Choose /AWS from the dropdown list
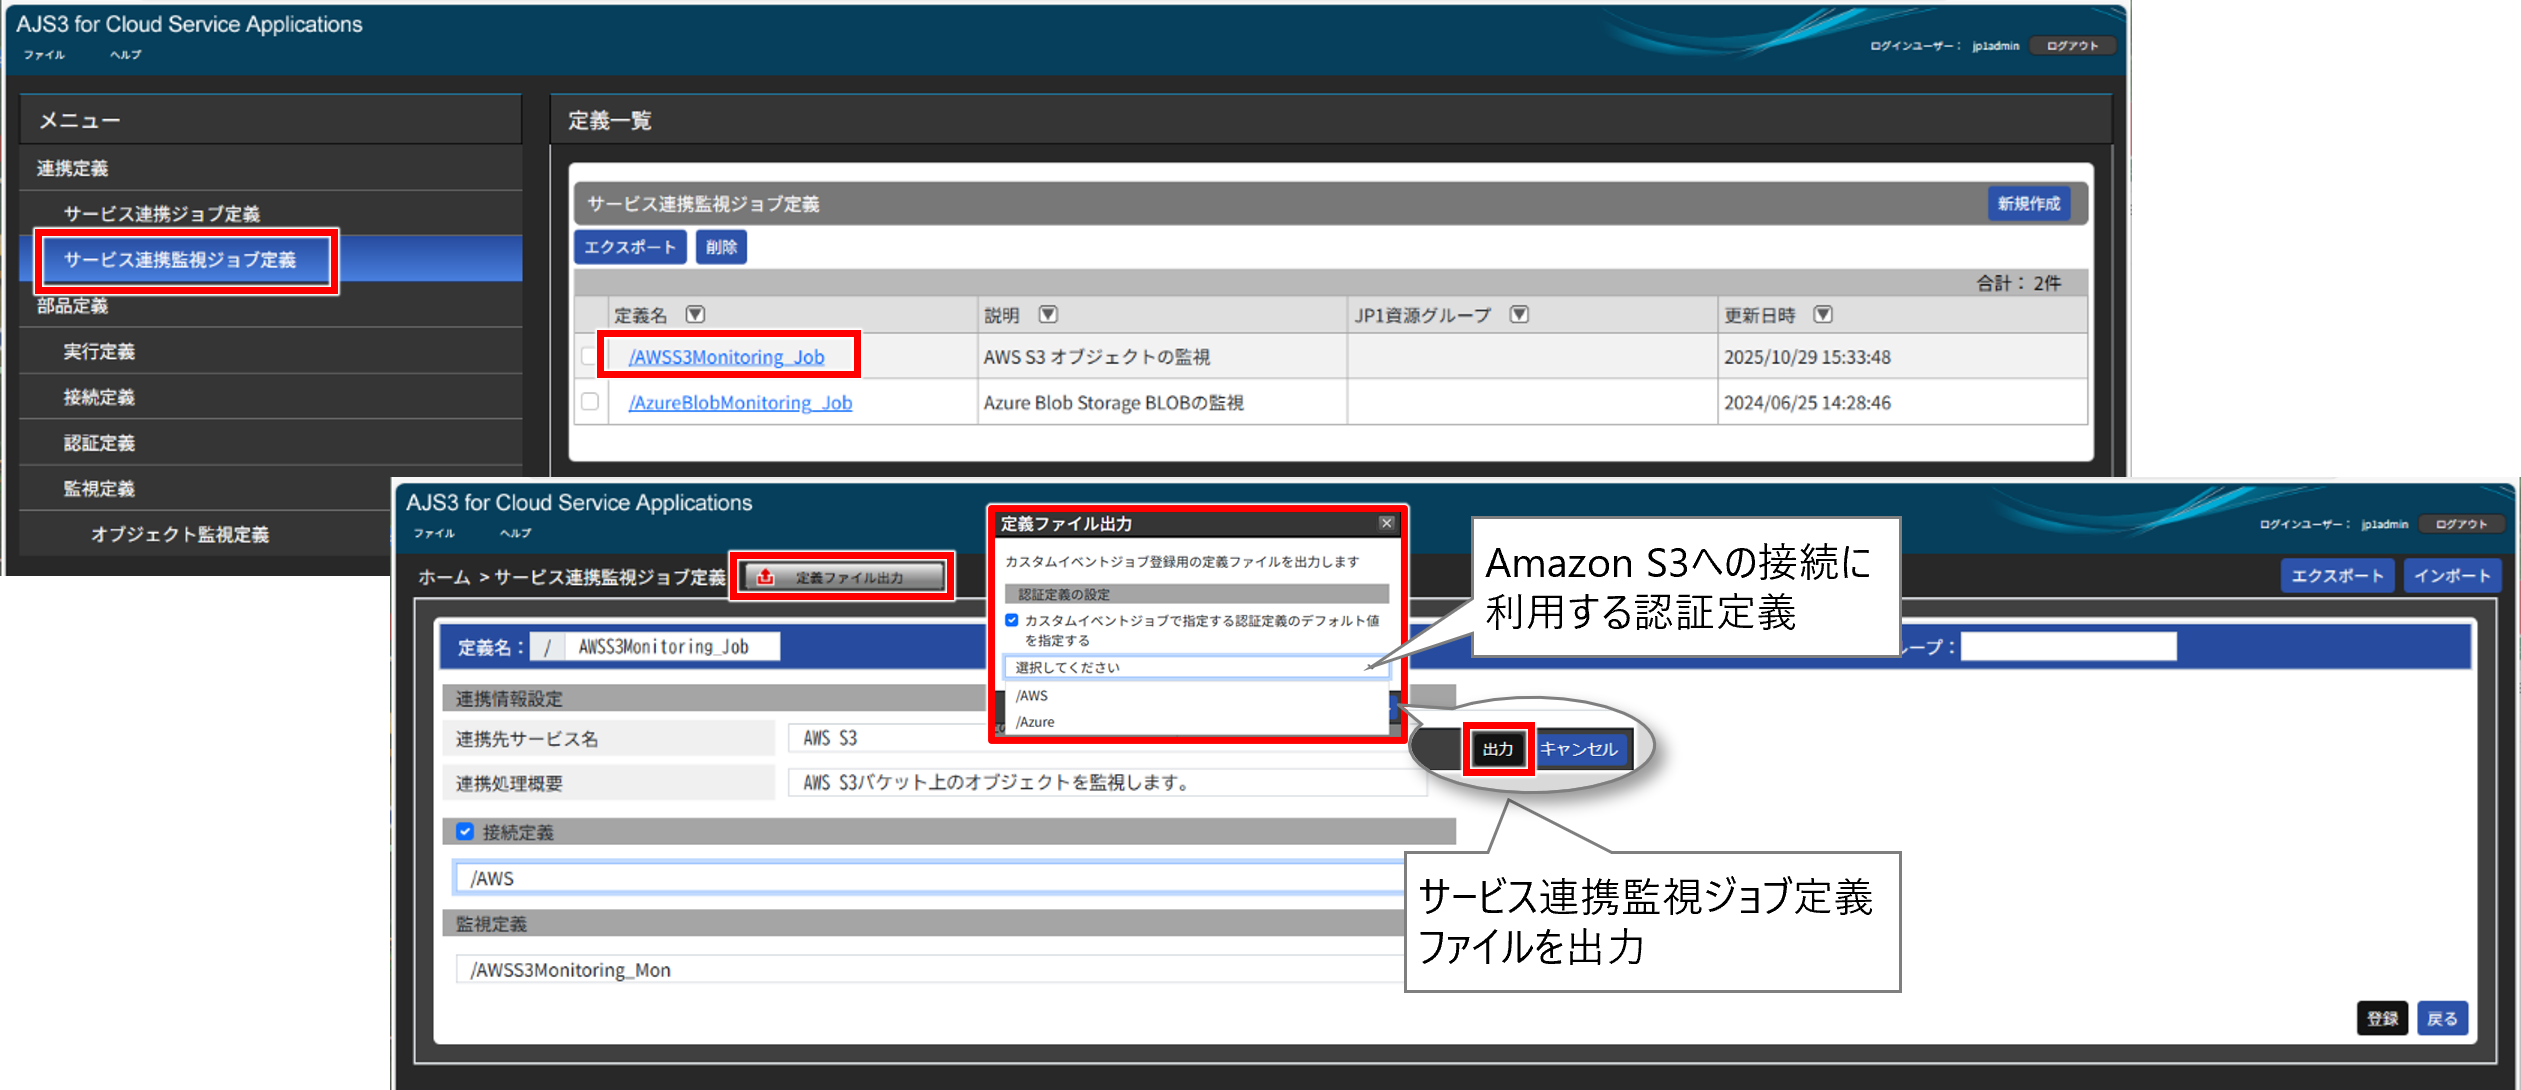This screenshot has height=1090, width=2521. (1032, 696)
